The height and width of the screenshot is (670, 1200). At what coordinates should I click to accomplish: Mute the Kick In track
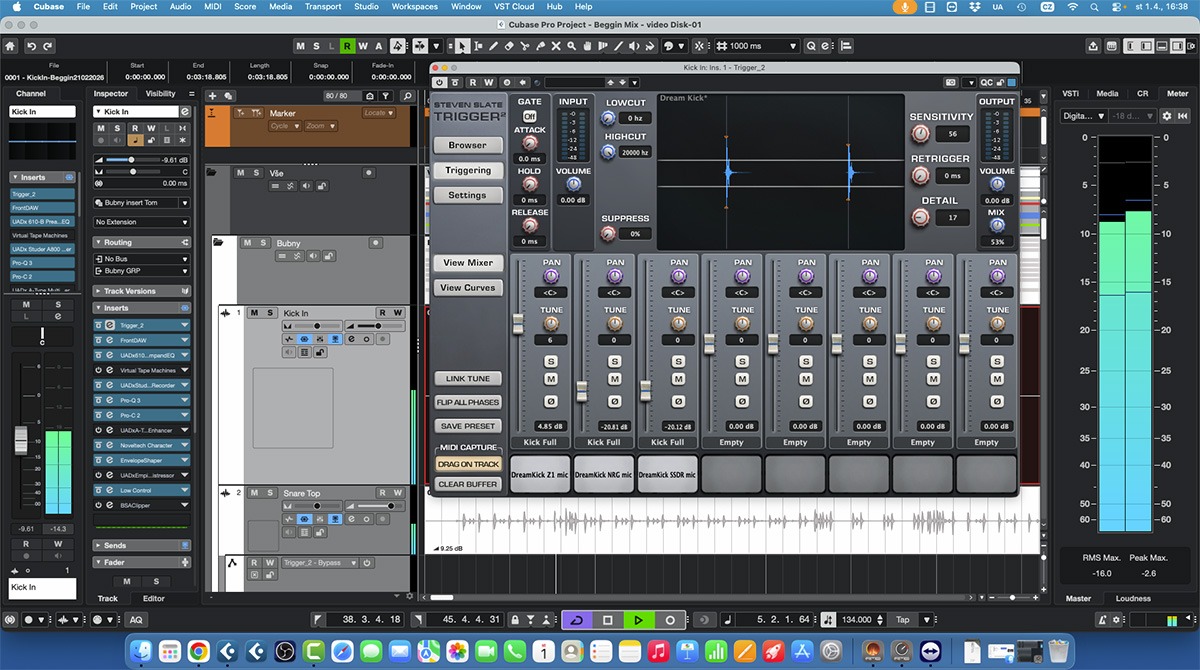[255, 313]
